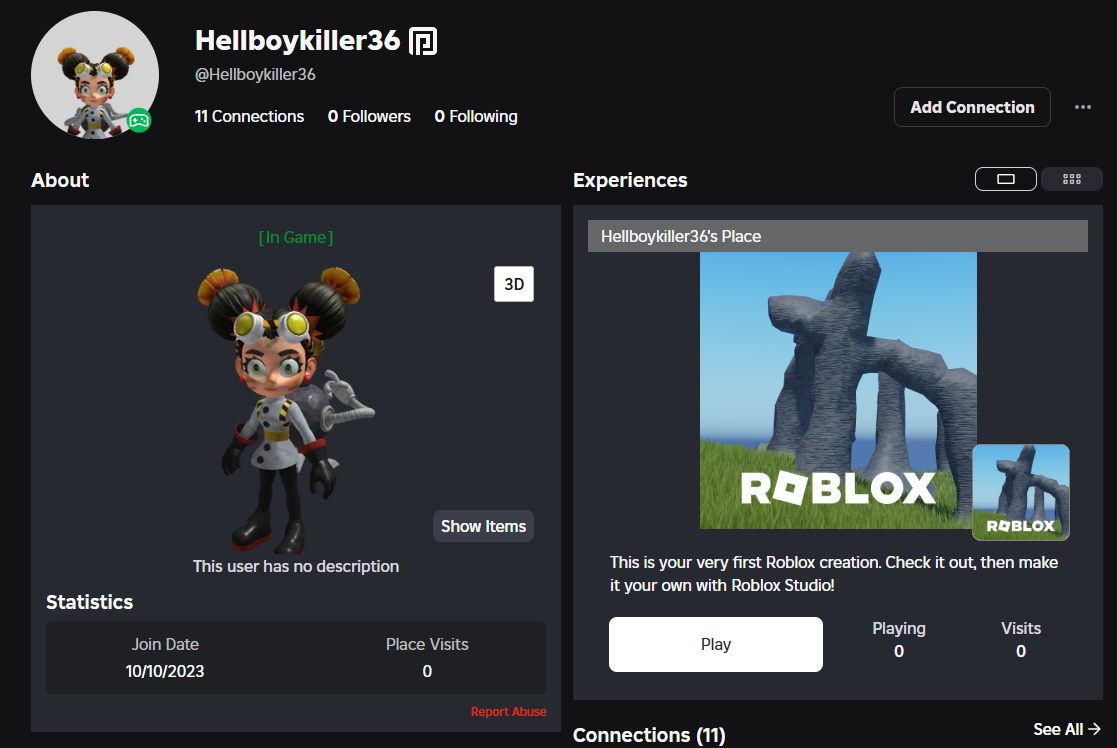Image resolution: width=1117 pixels, height=748 pixels.
Task: Click the 'This user has no description' text
Action: (296, 566)
